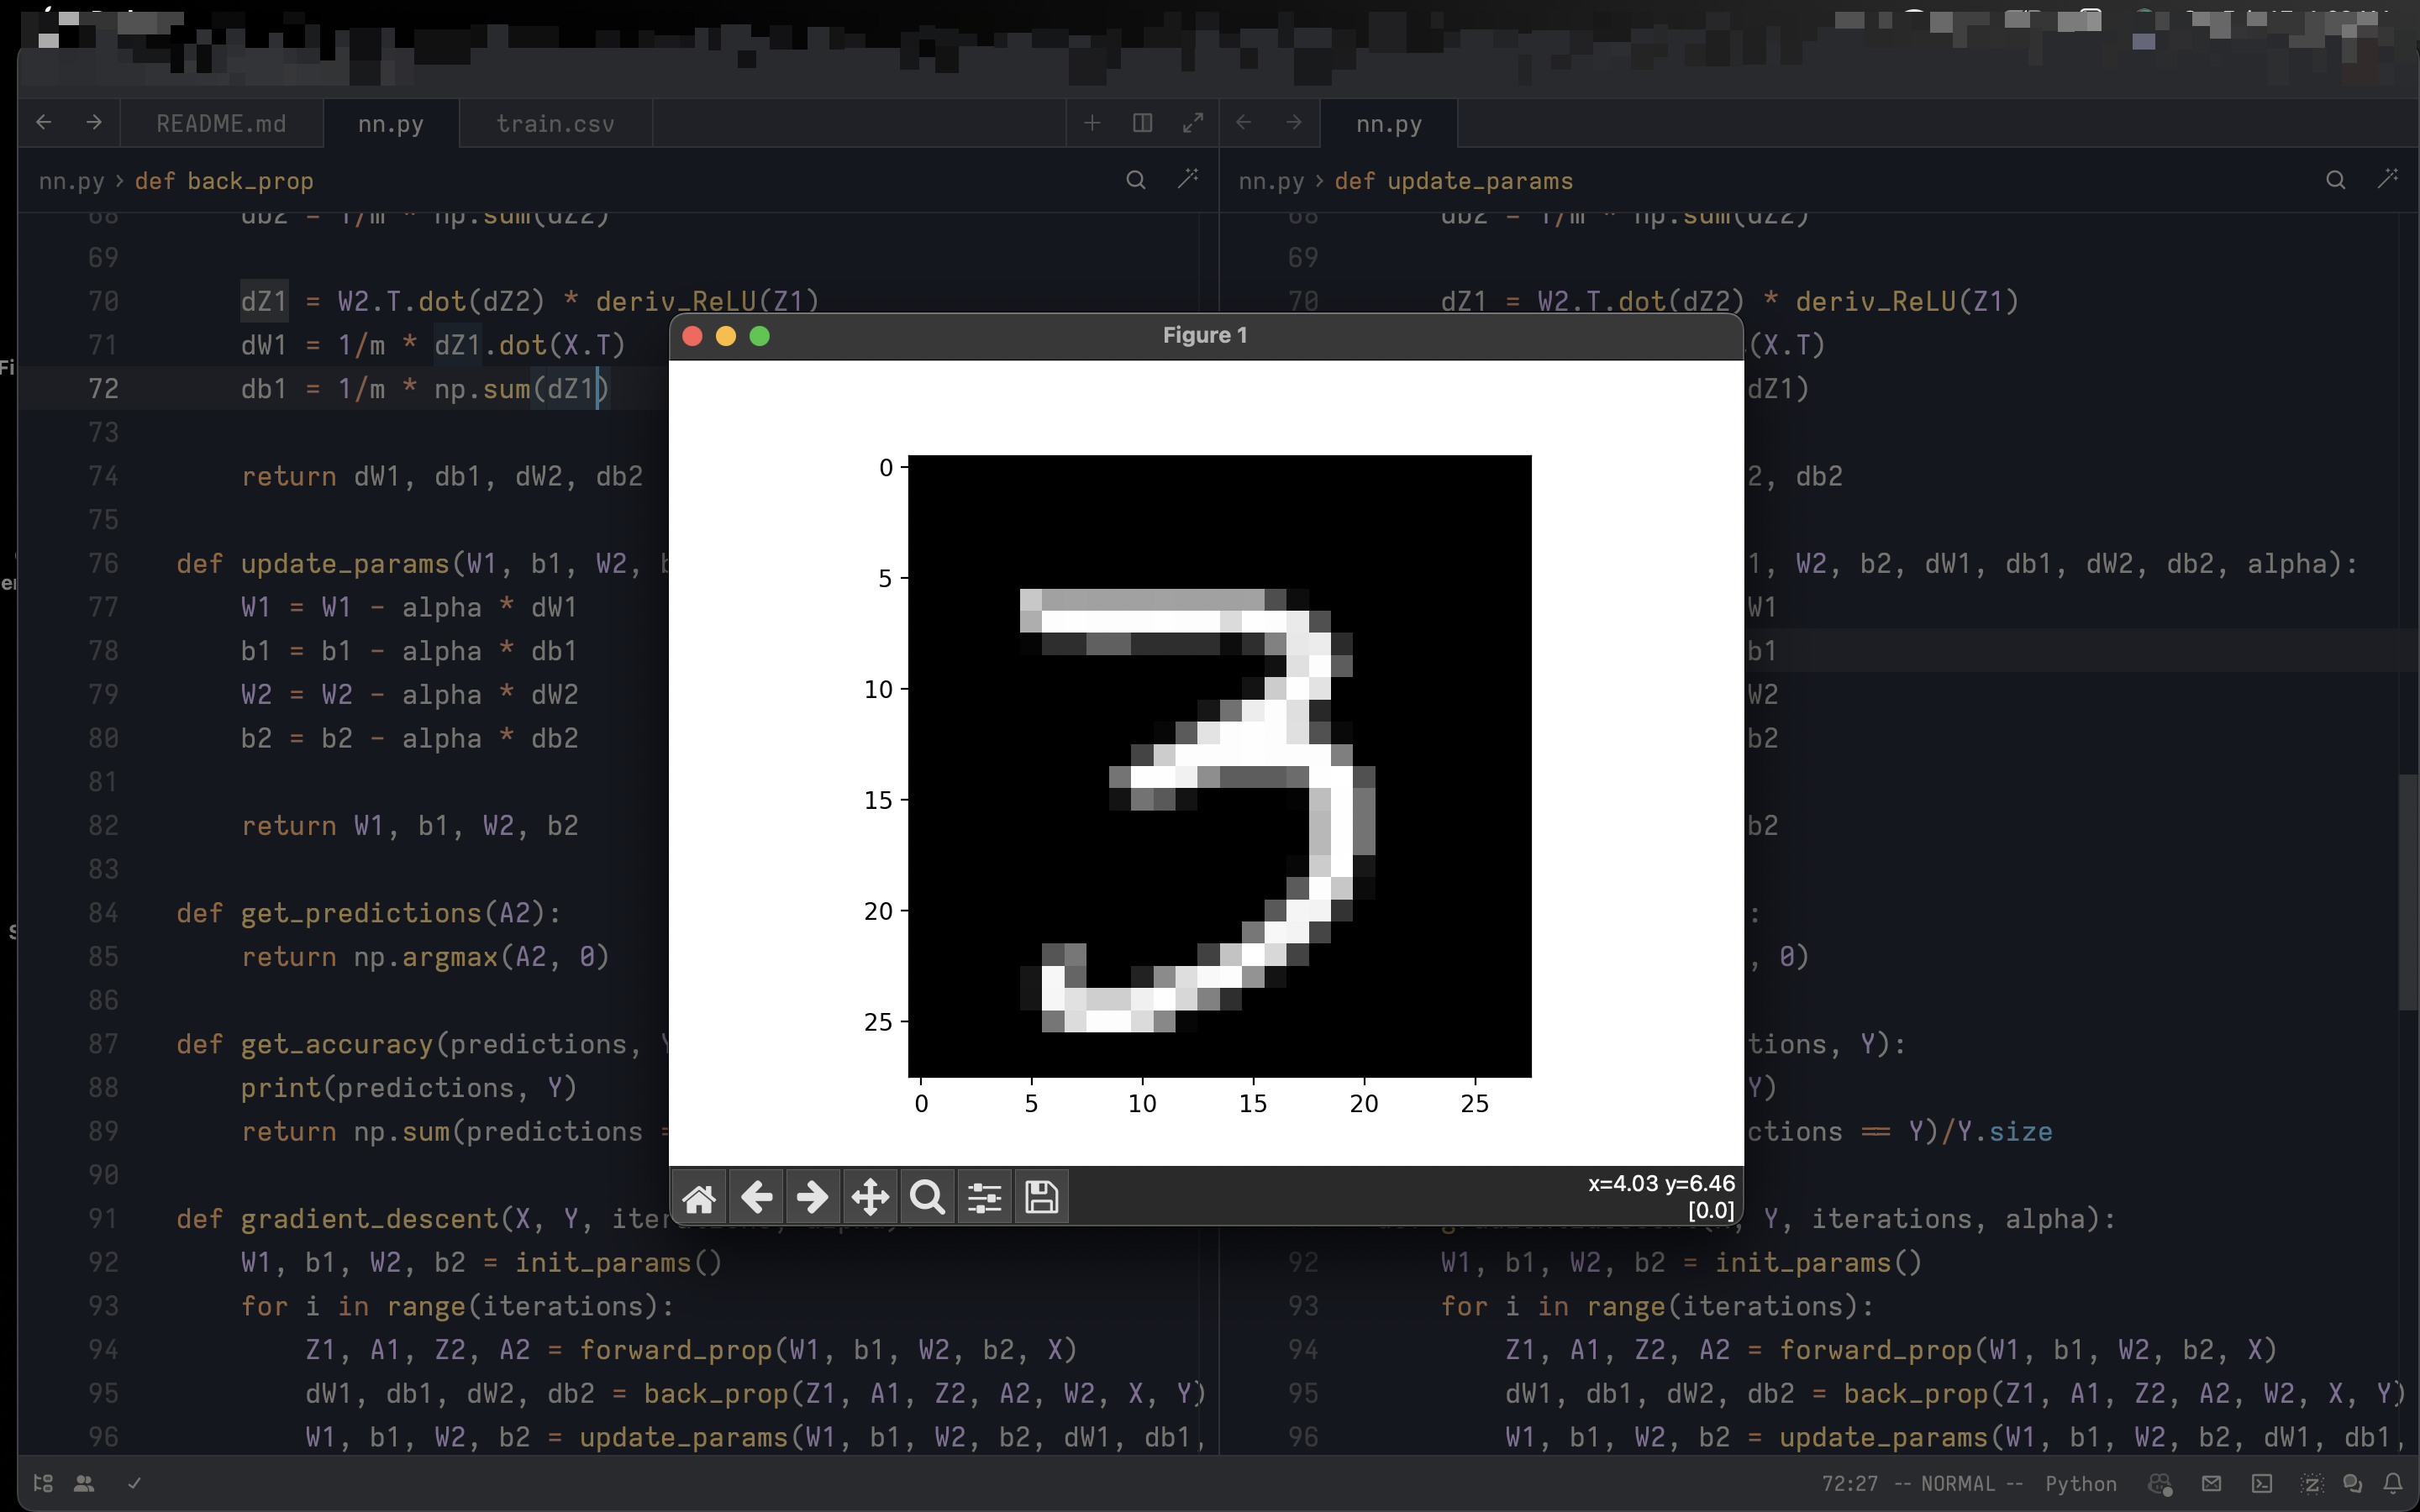Viewport: 2420px width, 1512px height.
Task: Save the figure with the floppy-disk icon
Action: [1042, 1197]
